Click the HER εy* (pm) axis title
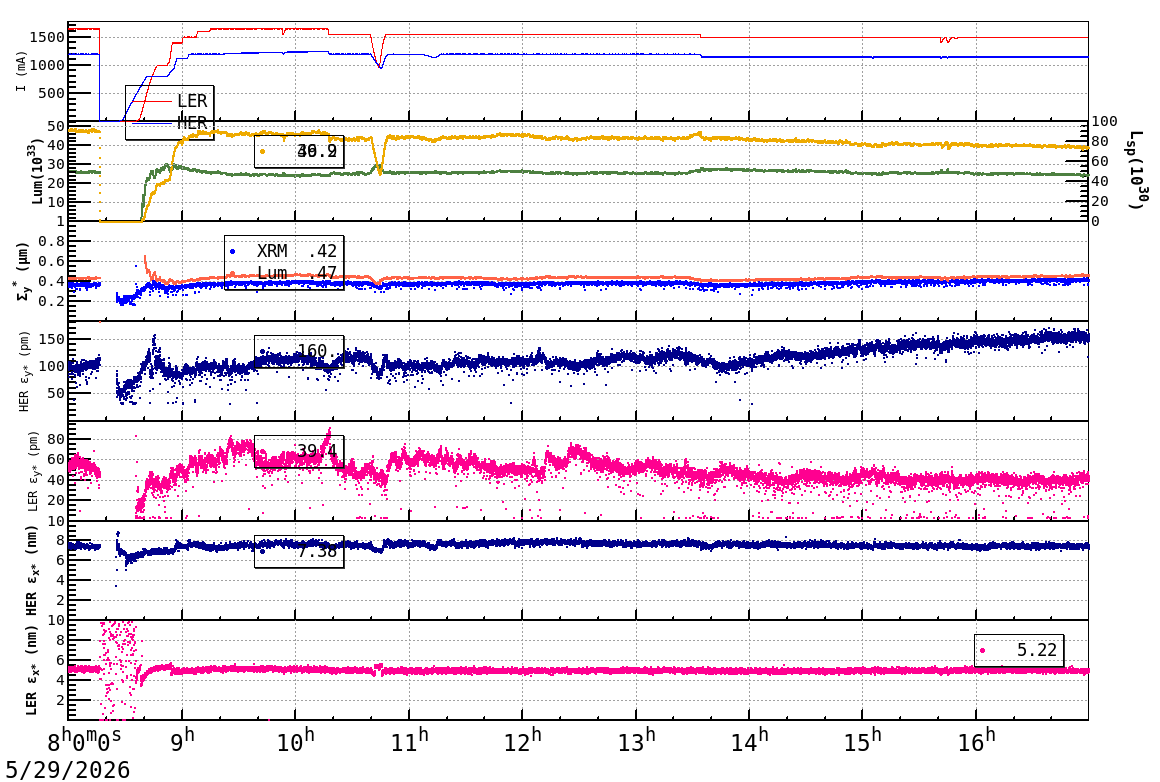The height and width of the screenshot is (782, 1160). [24, 371]
